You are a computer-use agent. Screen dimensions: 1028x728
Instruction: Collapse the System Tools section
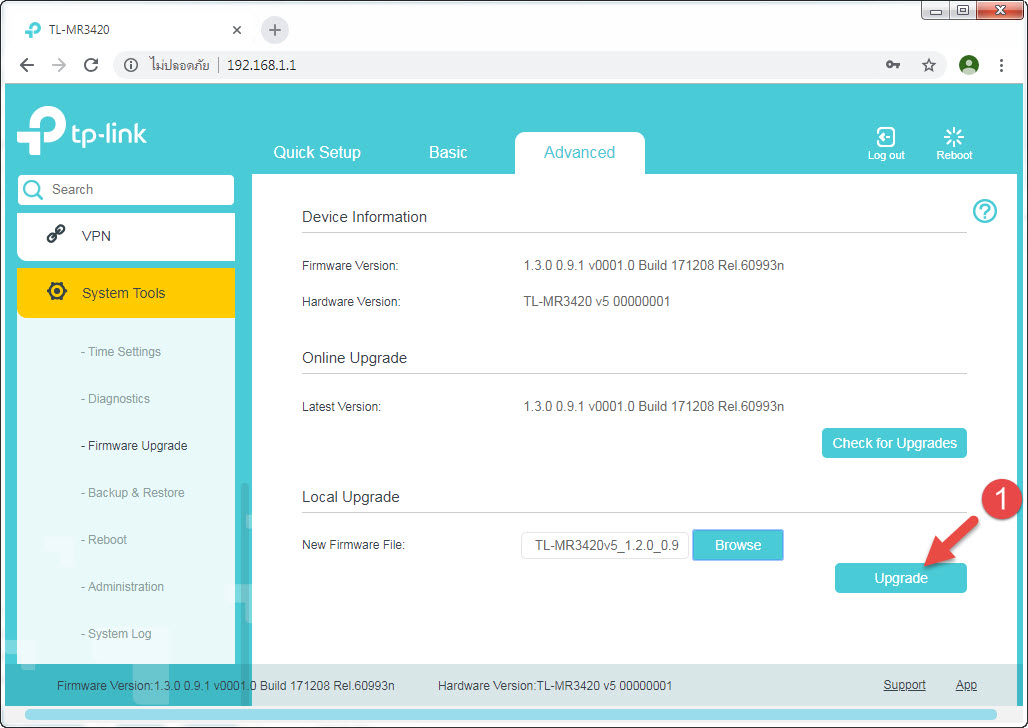(x=126, y=293)
